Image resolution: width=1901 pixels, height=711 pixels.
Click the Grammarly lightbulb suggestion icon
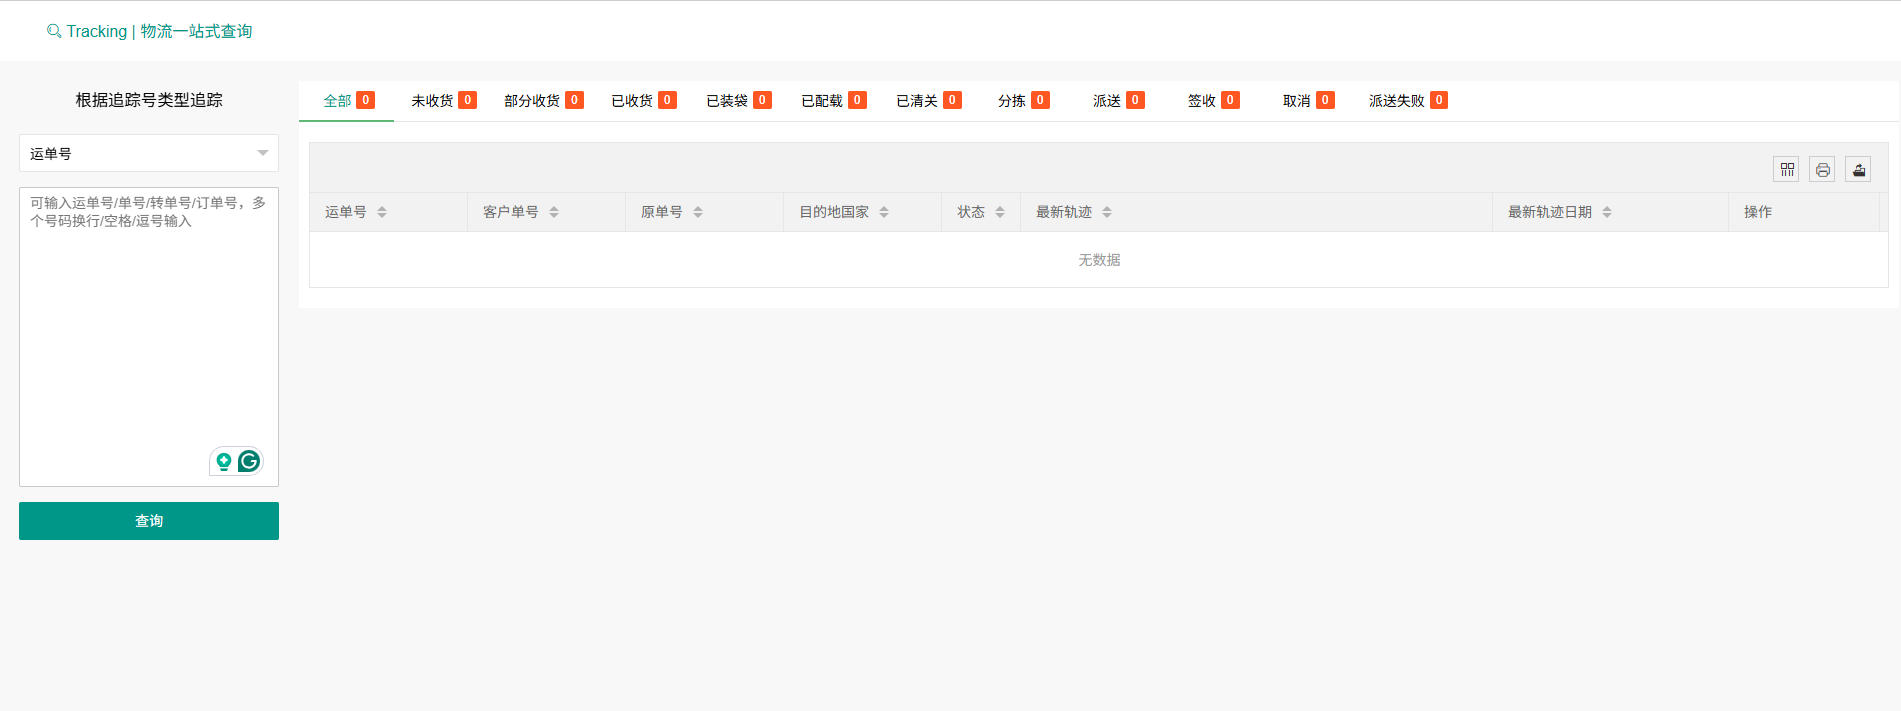(224, 461)
